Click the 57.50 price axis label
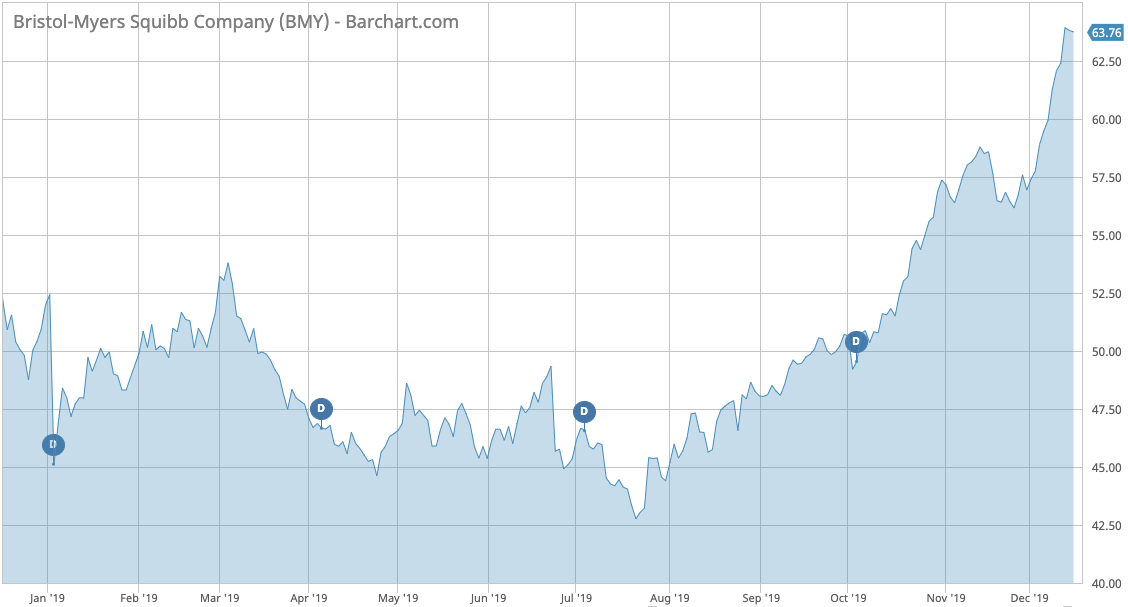 [1106, 178]
